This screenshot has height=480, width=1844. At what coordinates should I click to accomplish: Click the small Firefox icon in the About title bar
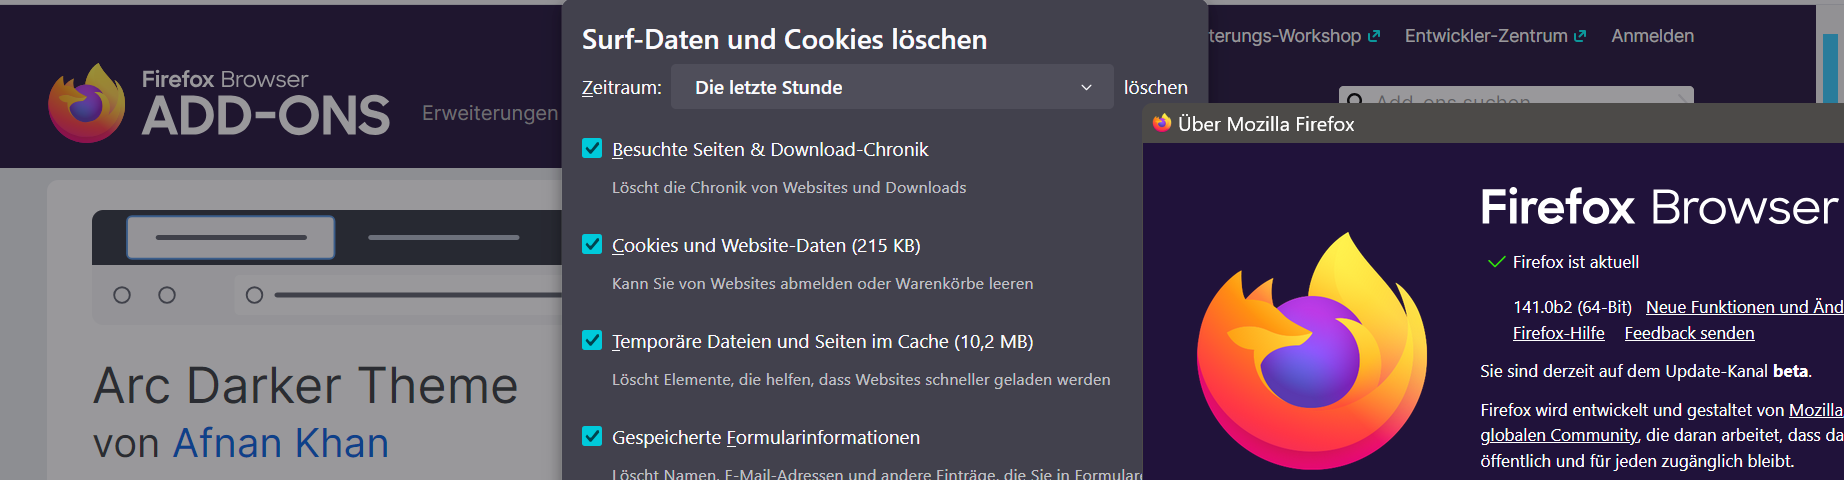[1162, 123]
